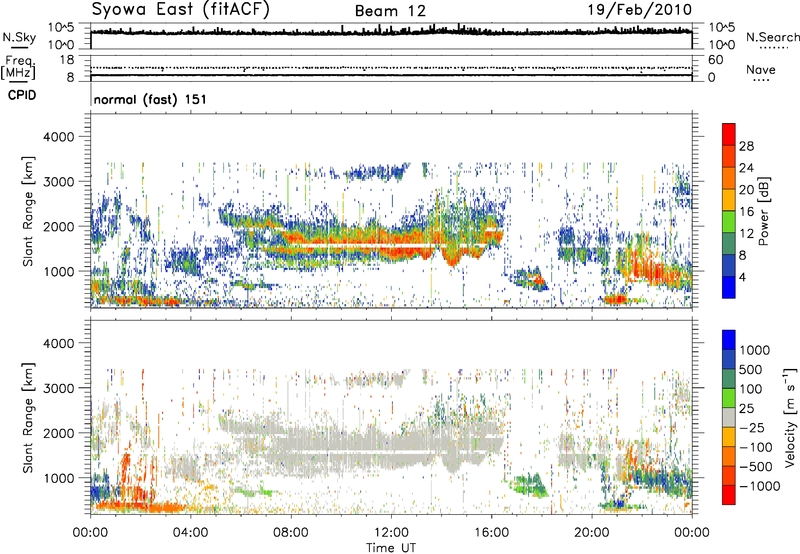
Task: Click the power plot 'Slant Range [km]' label
Action: 28,211
